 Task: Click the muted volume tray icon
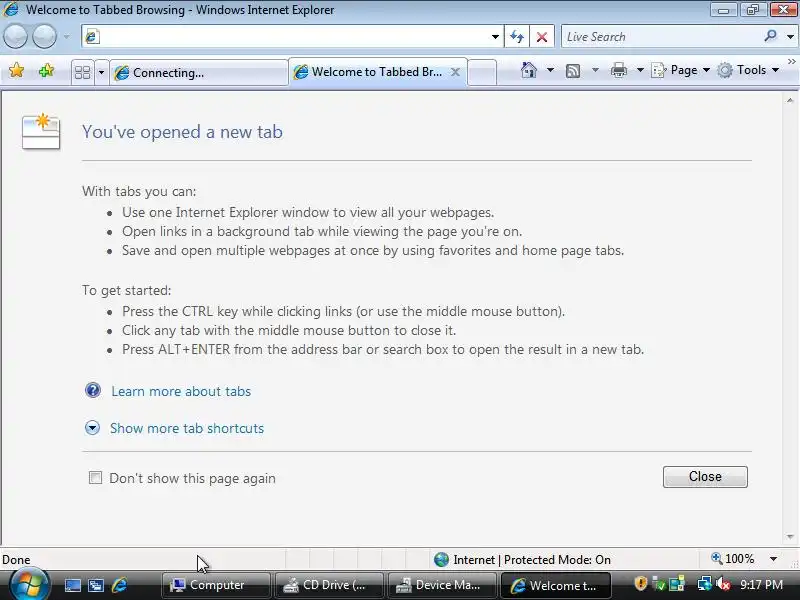(722, 584)
